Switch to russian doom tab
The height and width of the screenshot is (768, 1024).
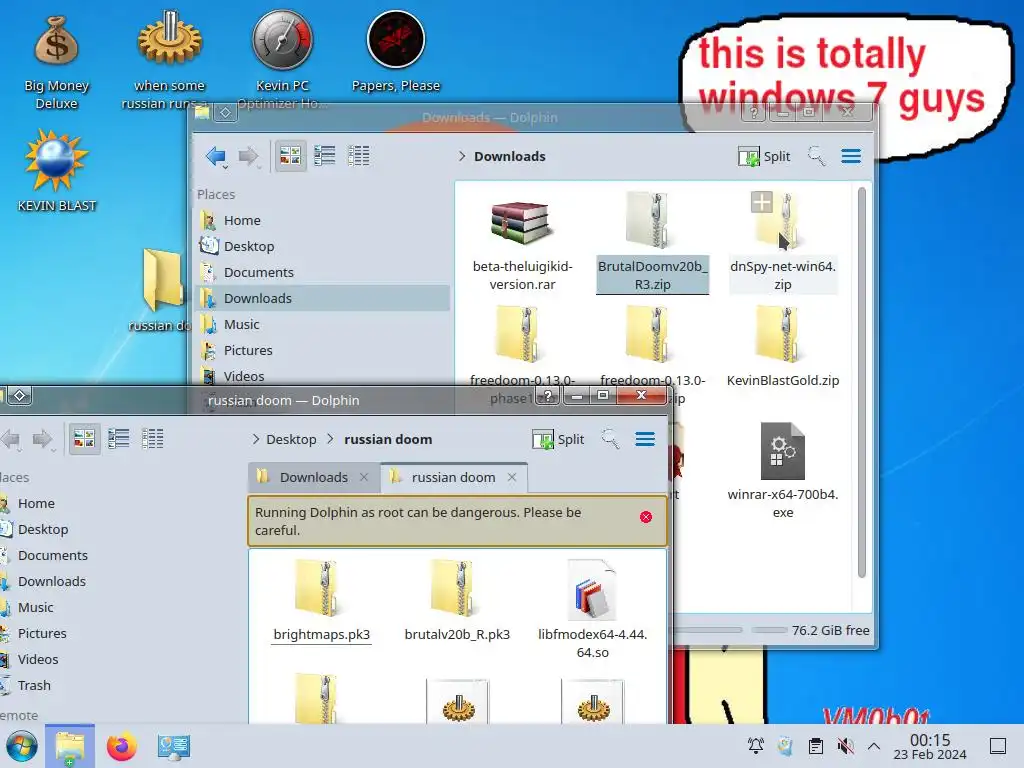pyautogui.click(x=453, y=477)
